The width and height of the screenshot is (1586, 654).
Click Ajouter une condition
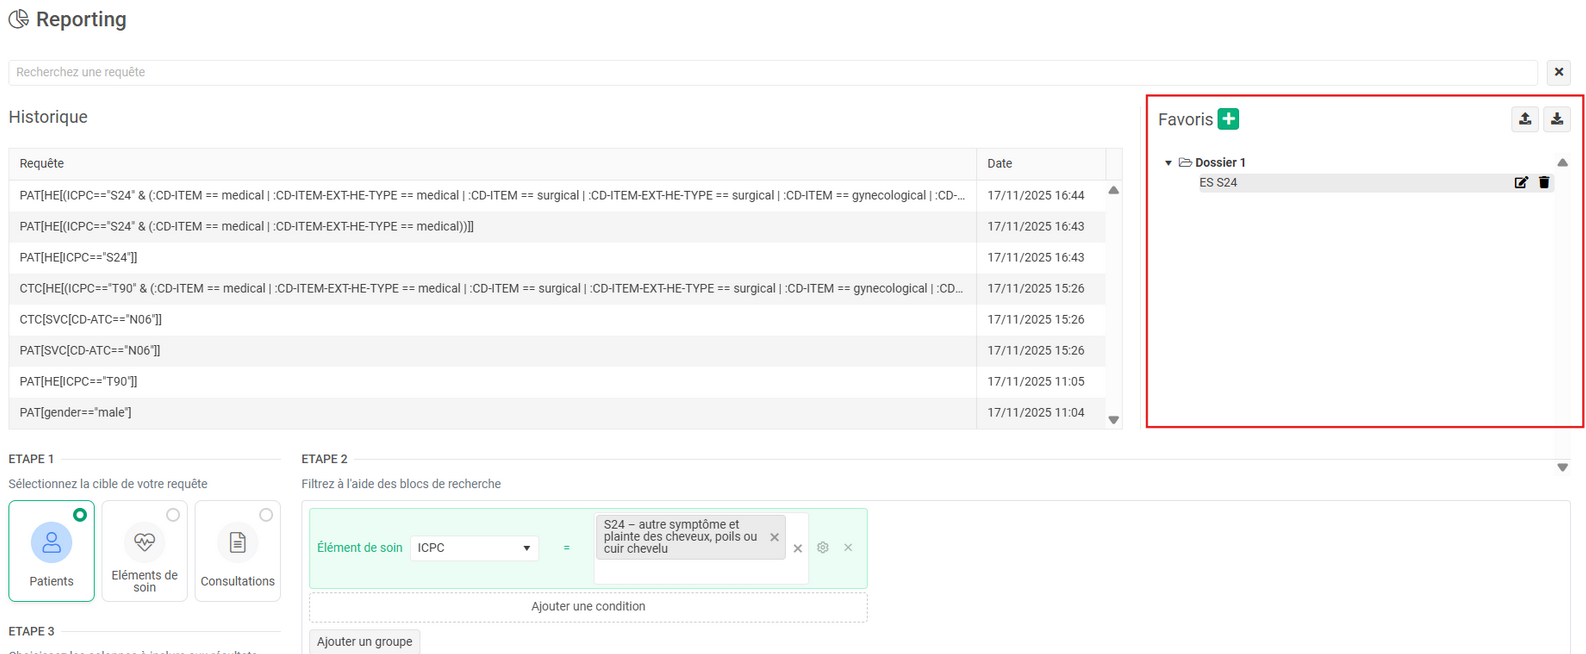click(x=588, y=607)
